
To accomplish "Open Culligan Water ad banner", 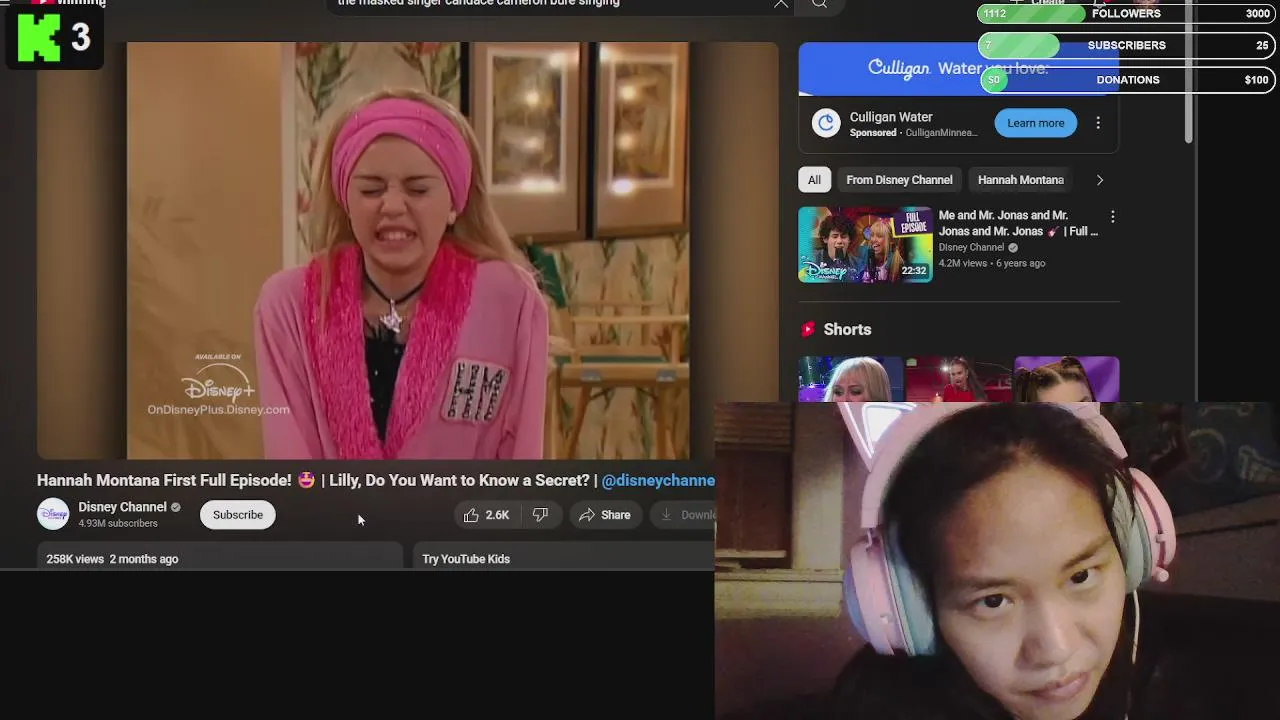I will 958,68.
